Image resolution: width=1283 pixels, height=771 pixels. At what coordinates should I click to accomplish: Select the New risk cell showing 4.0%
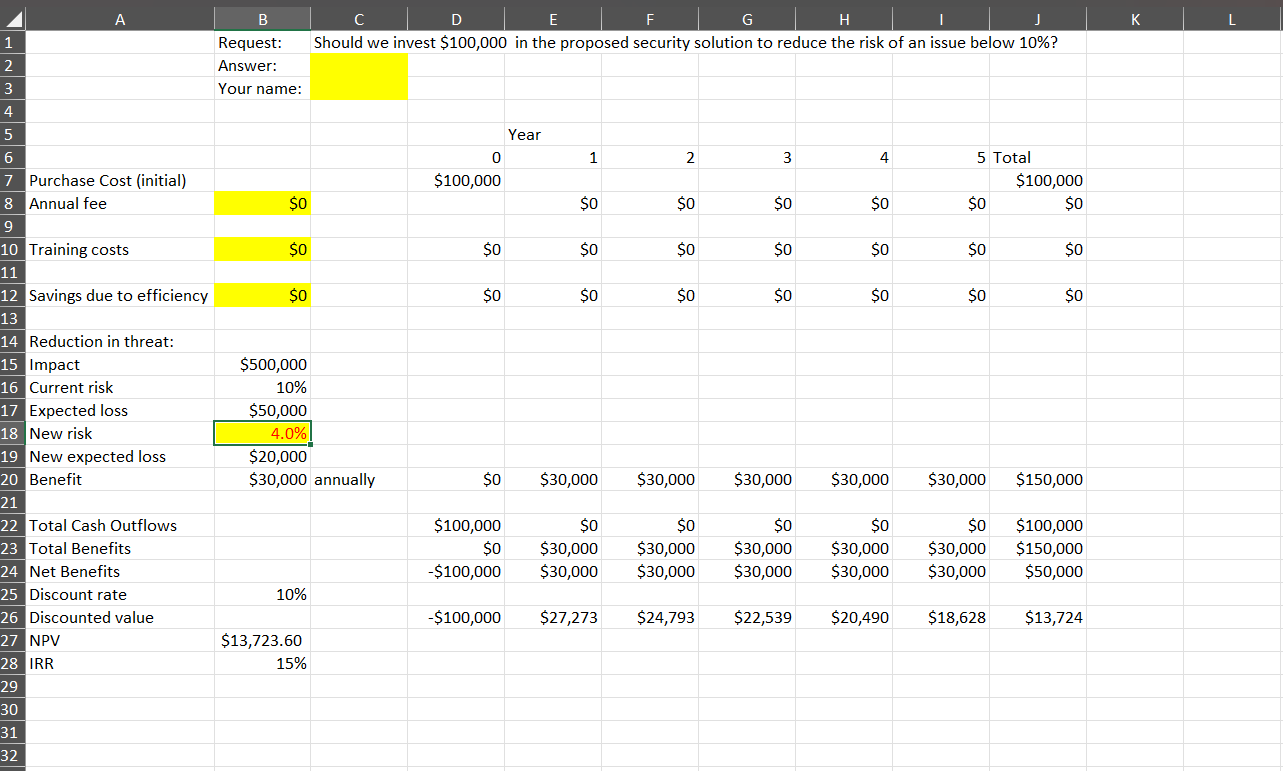point(262,434)
